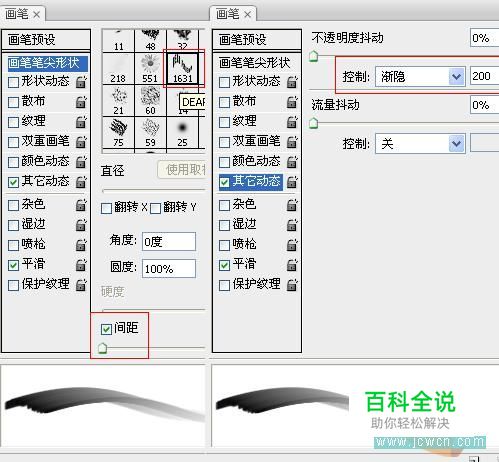Select brush preset thumbnail 551
Viewport: 499px width, 462px height.
click(x=150, y=68)
